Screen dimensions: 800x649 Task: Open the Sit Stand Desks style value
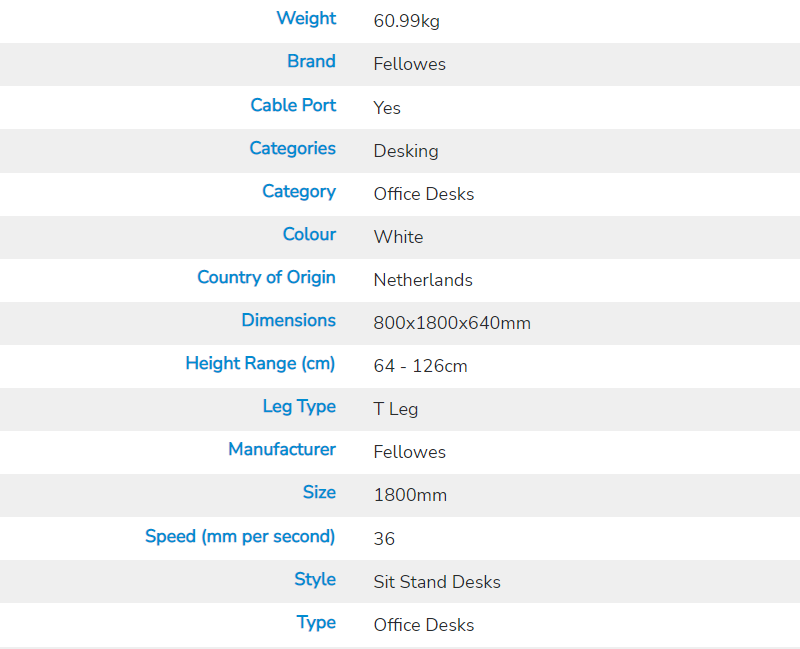(x=437, y=582)
